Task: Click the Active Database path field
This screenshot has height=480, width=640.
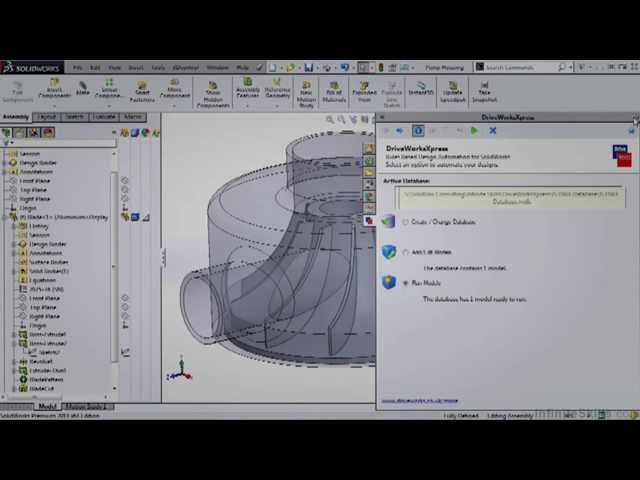Action: (510, 198)
